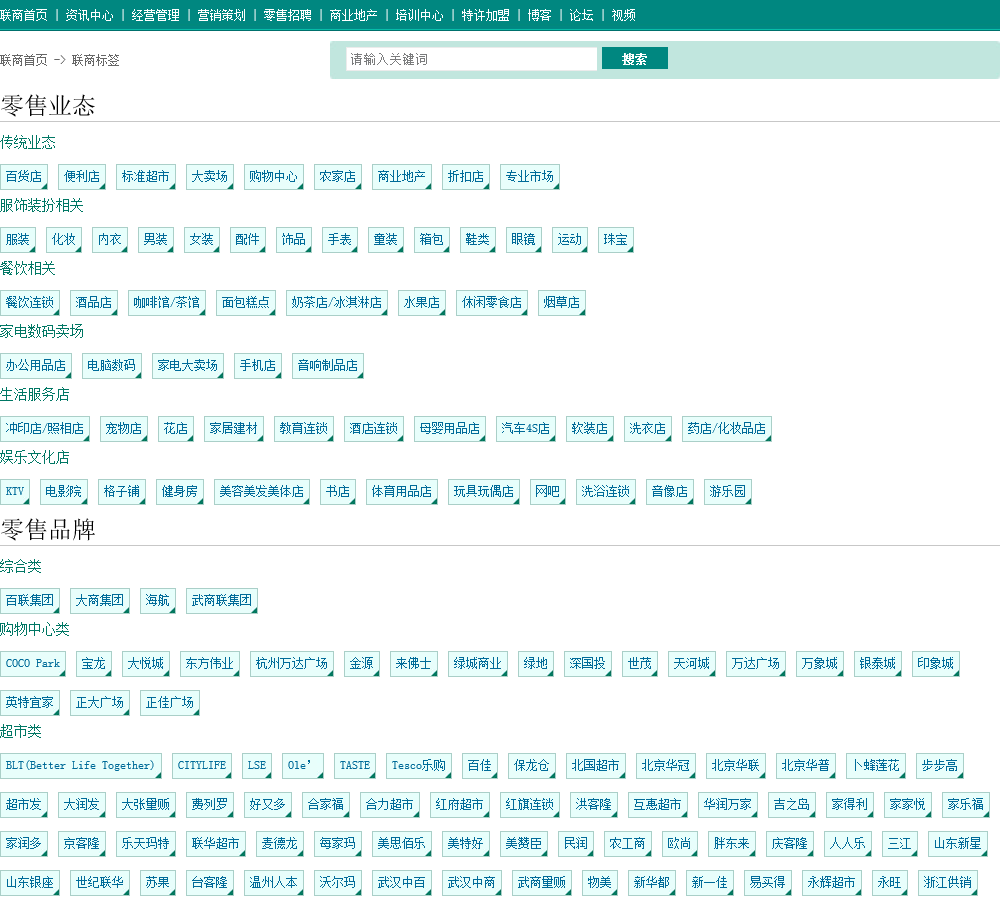Open the 珠宝 tag
The image size is (1000, 909).
pyautogui.click(x=615, y=240)
